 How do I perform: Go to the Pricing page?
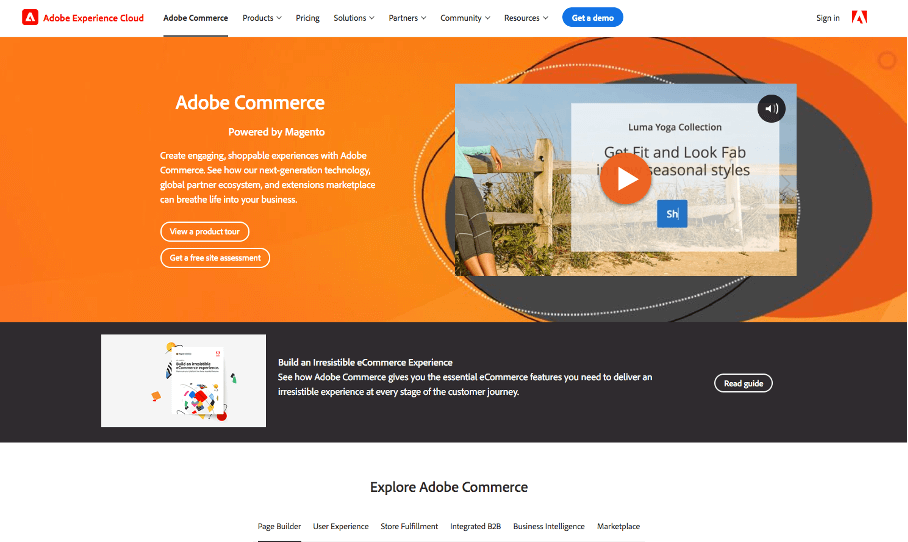[x=307, y=18]
